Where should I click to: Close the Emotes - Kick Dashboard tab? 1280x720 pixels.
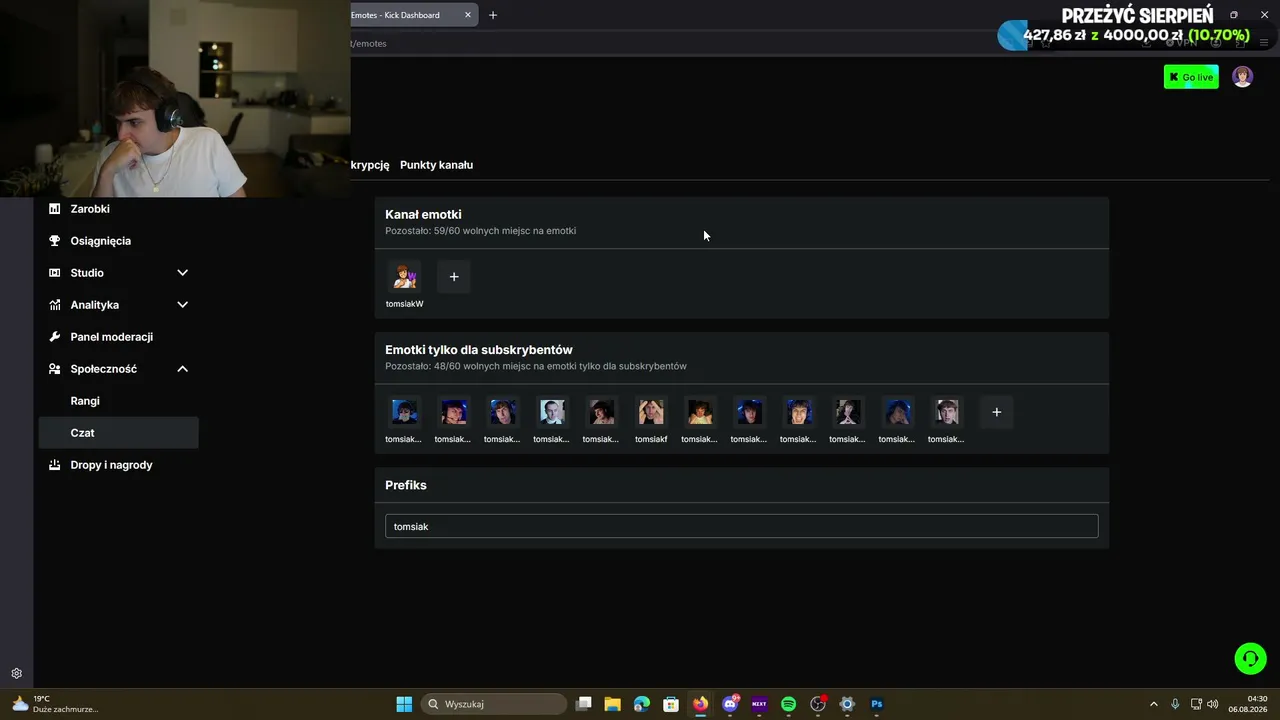click(468, 15)
